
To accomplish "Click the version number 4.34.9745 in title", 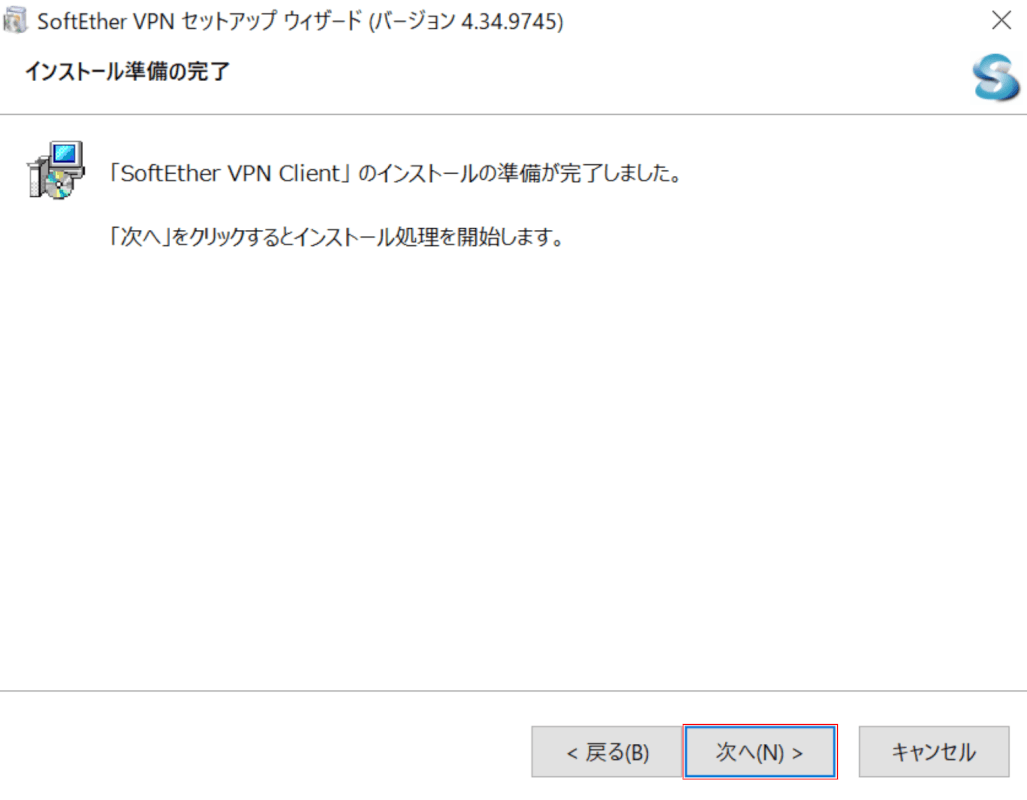I will 510,21.
